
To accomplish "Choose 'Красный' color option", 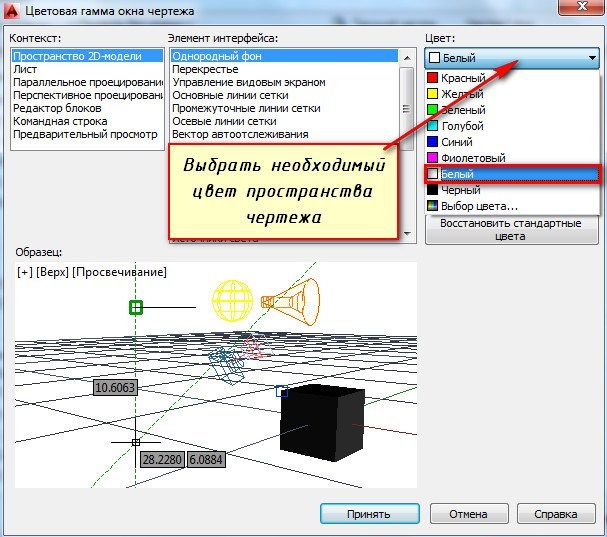I will coord(513,78).
